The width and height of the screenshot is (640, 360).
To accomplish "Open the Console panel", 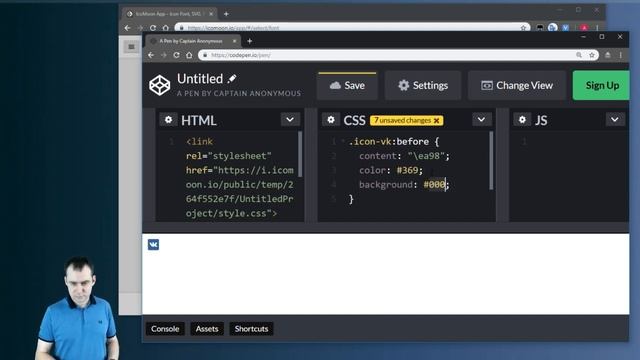I will [x=165, y=329].
